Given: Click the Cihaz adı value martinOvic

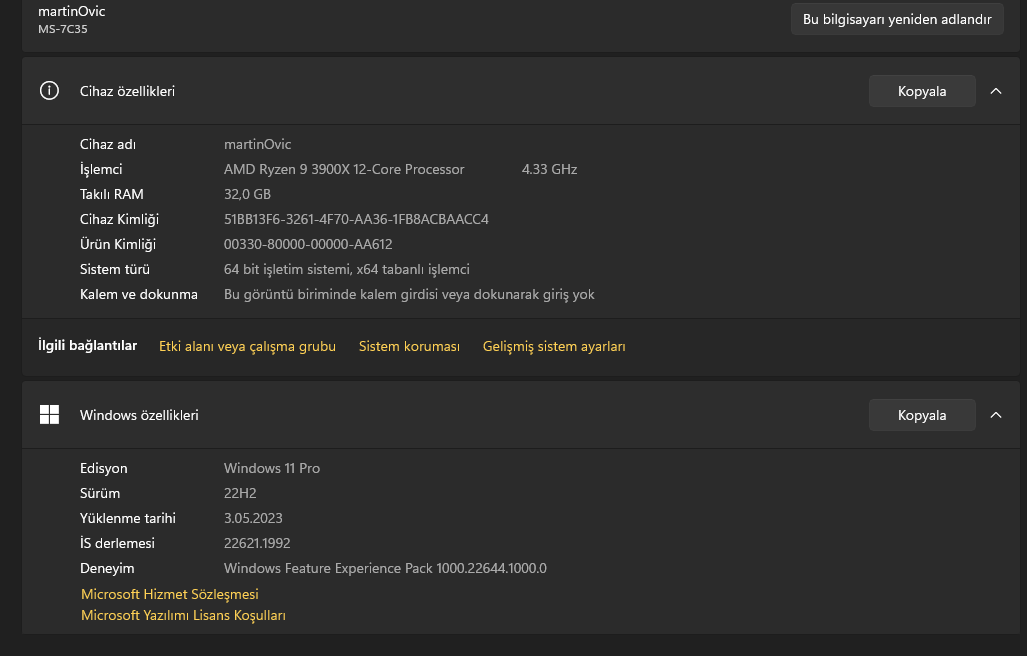Looking at the screenshot, I should pyautogui.click(x=257, y=144).
